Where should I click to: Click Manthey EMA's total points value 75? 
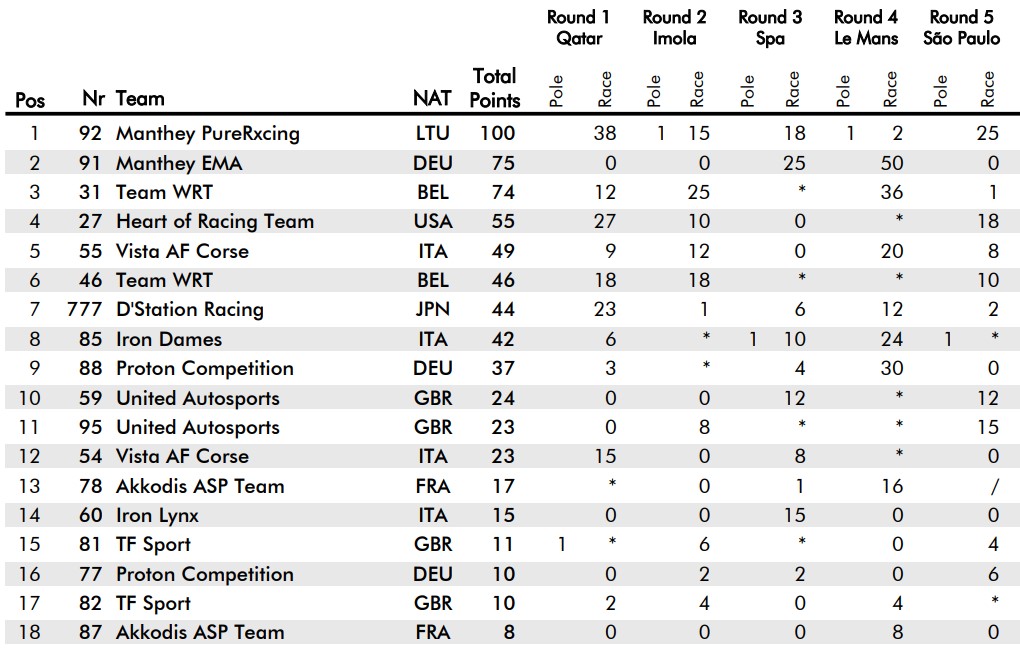502,163
